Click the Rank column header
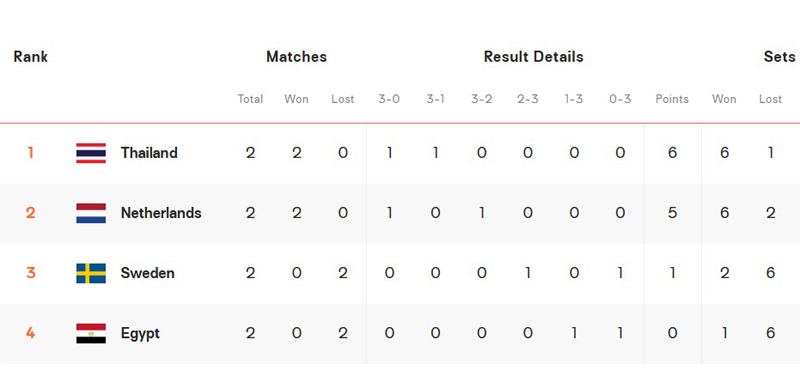Screen dimensions: 800x382 31,57
